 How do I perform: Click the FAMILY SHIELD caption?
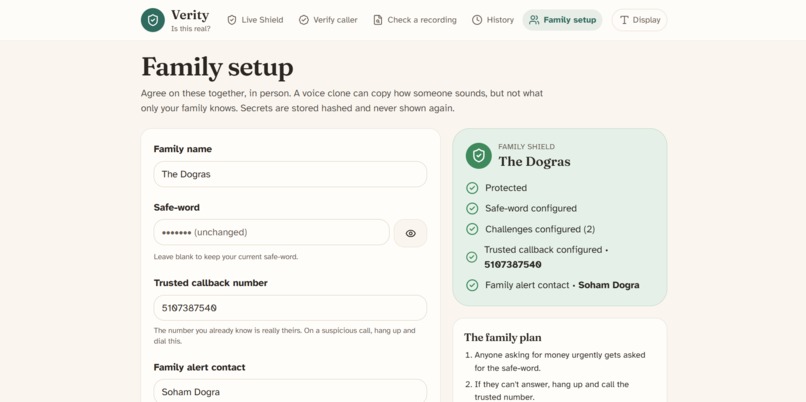click(526, 147)
